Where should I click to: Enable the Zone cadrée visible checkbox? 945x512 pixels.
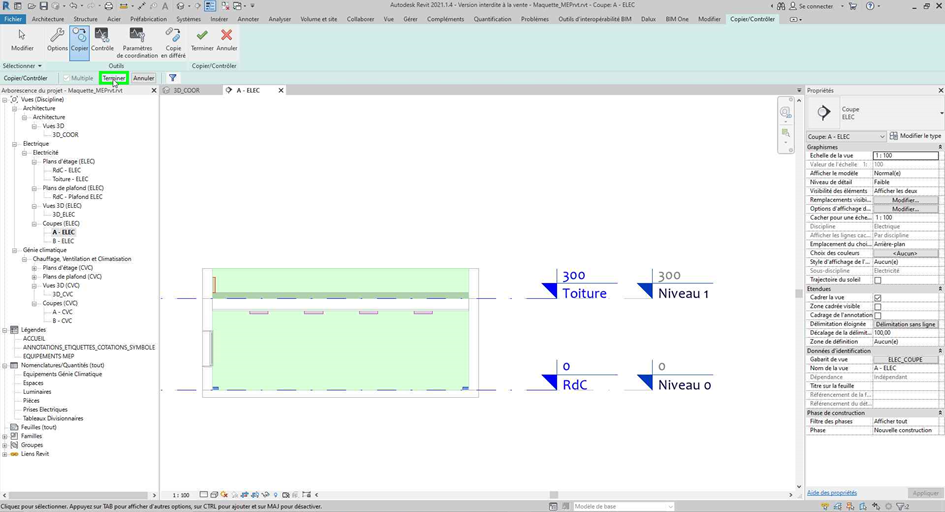[878, 307]
